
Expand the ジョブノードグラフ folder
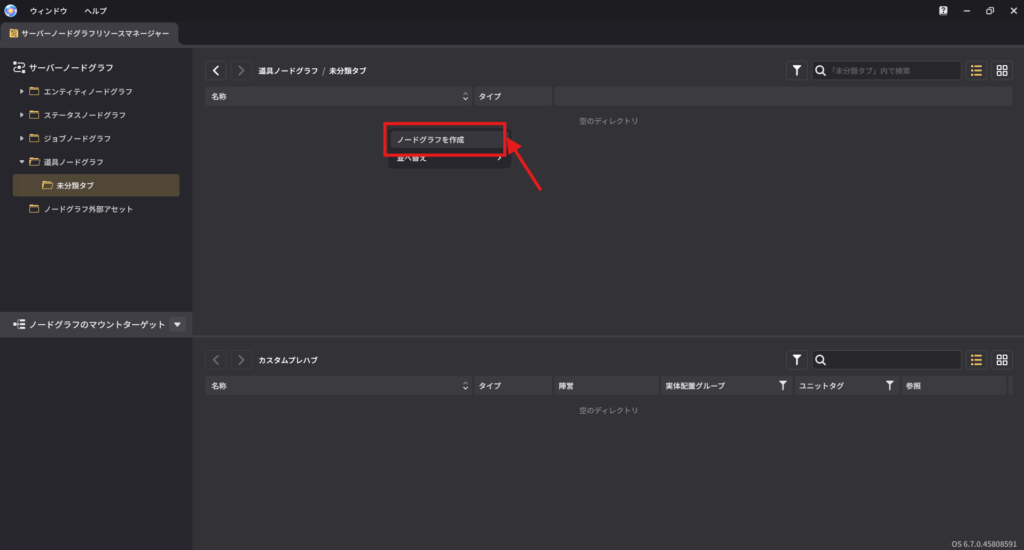22,138
